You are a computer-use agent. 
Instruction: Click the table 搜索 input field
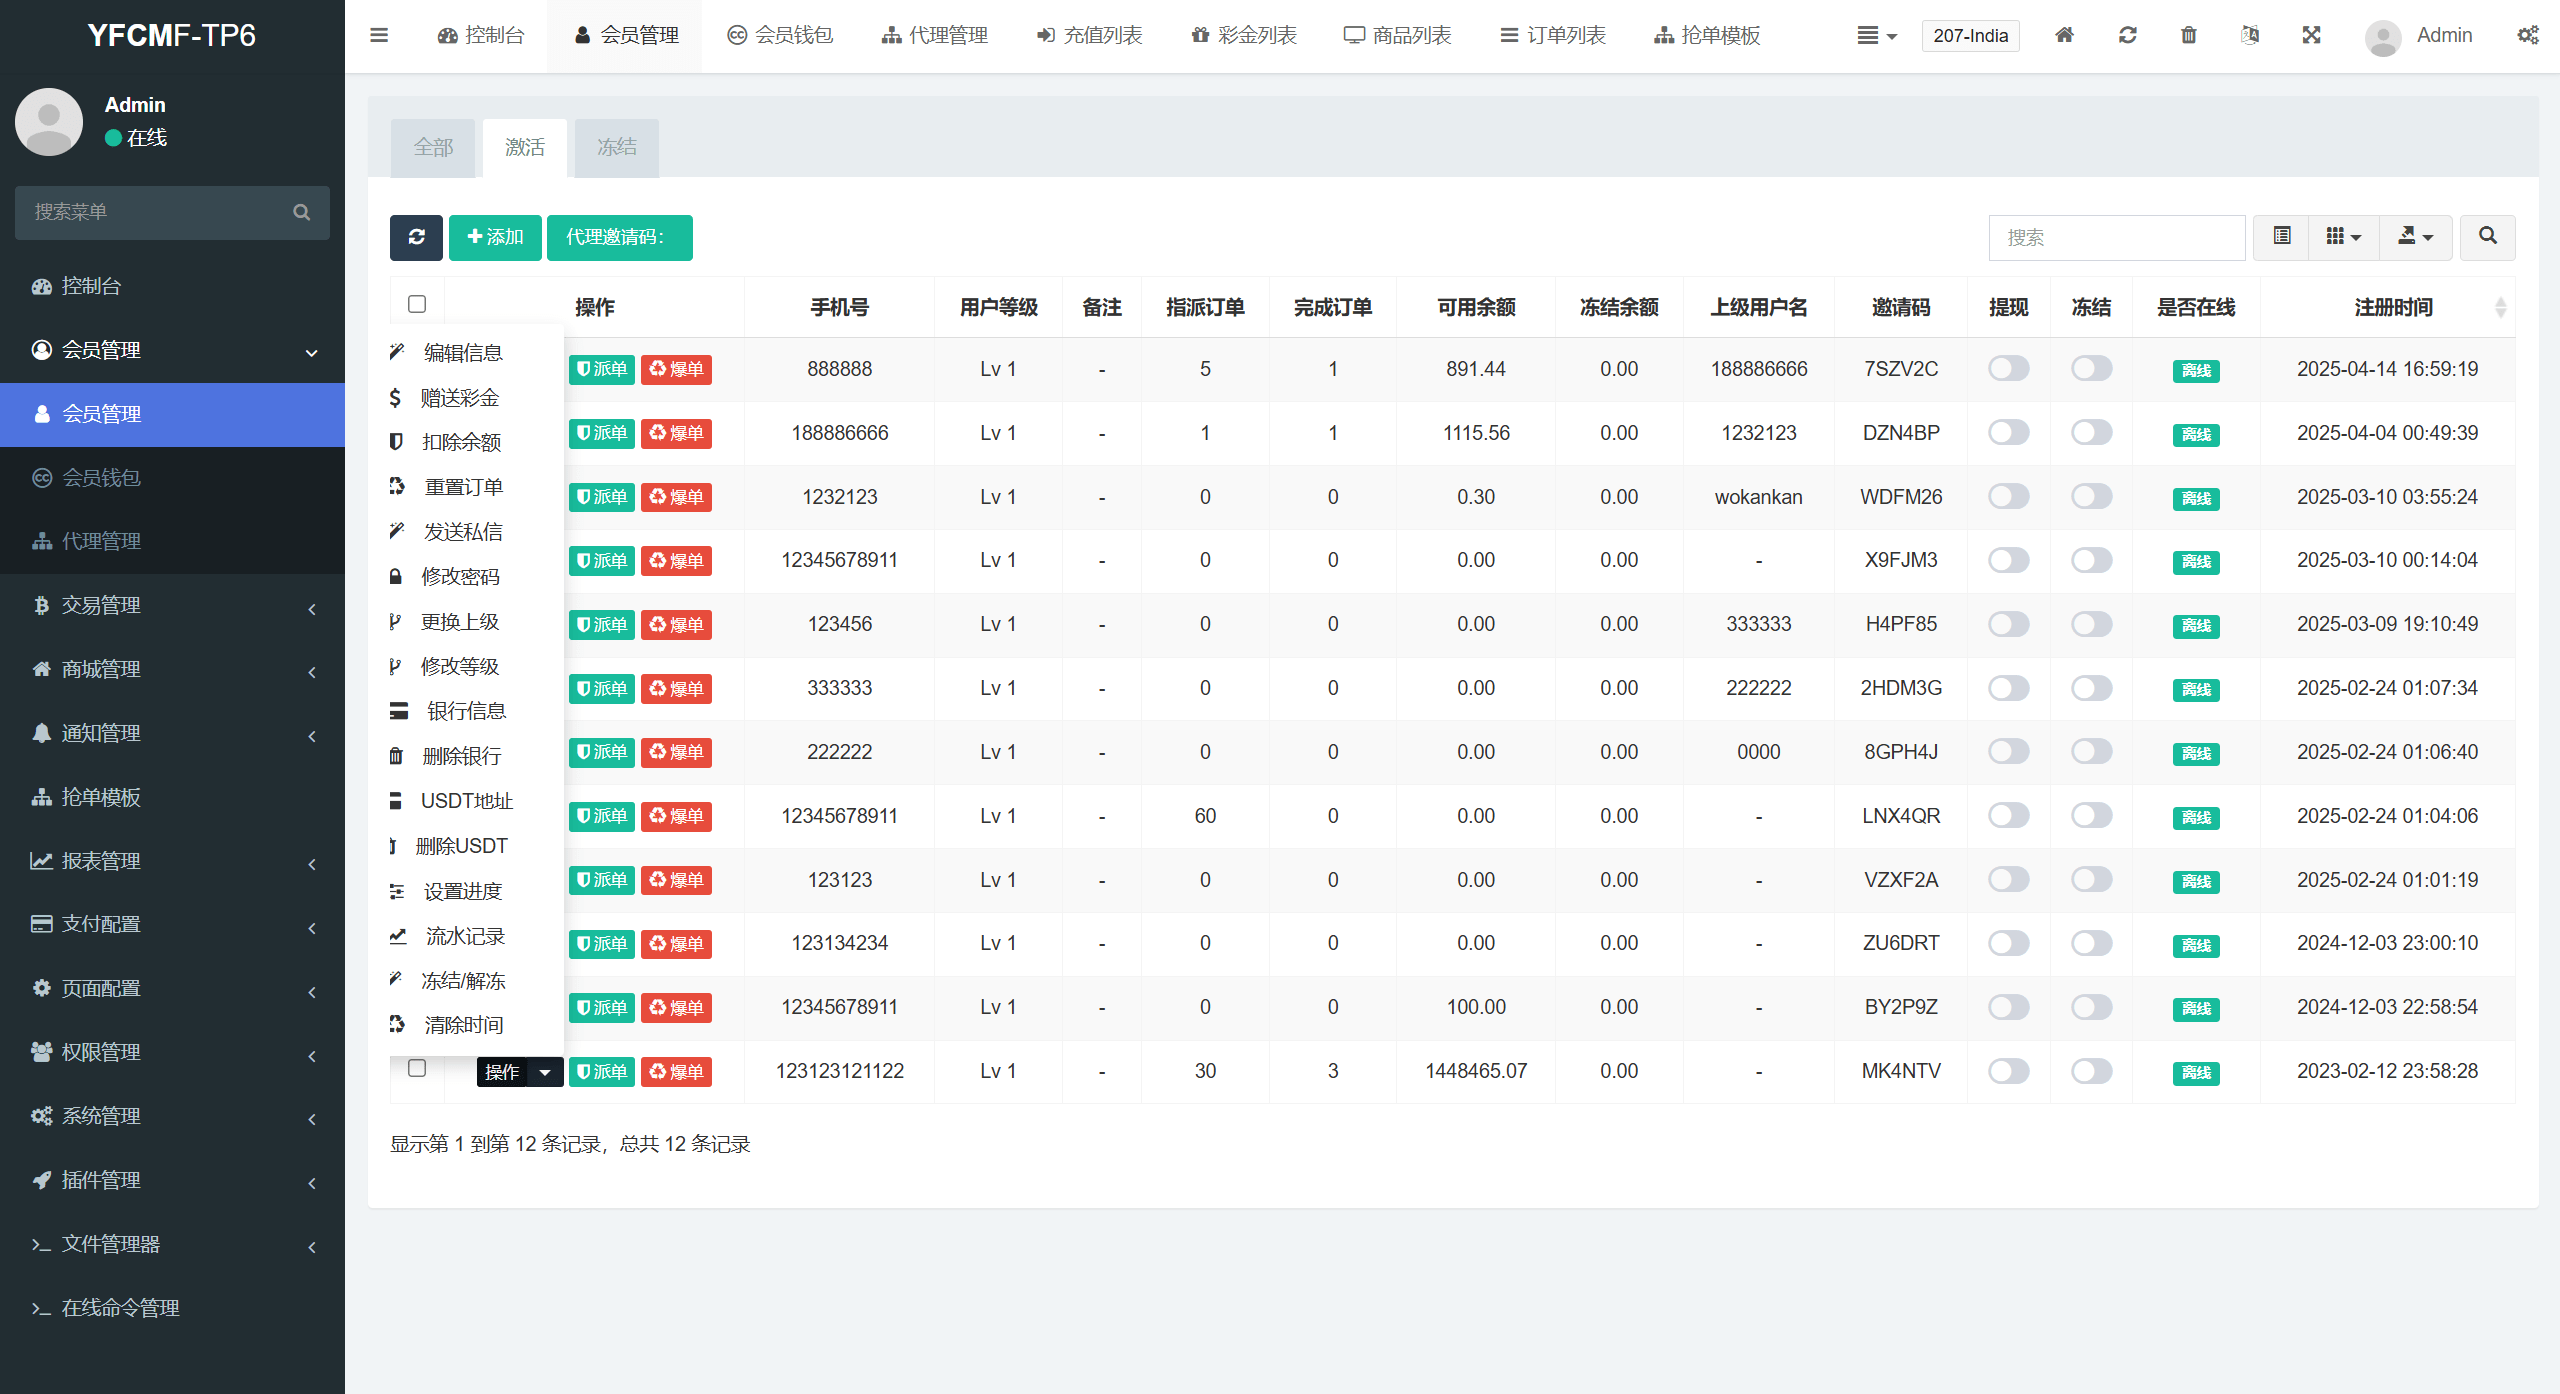click(2116, 237)
